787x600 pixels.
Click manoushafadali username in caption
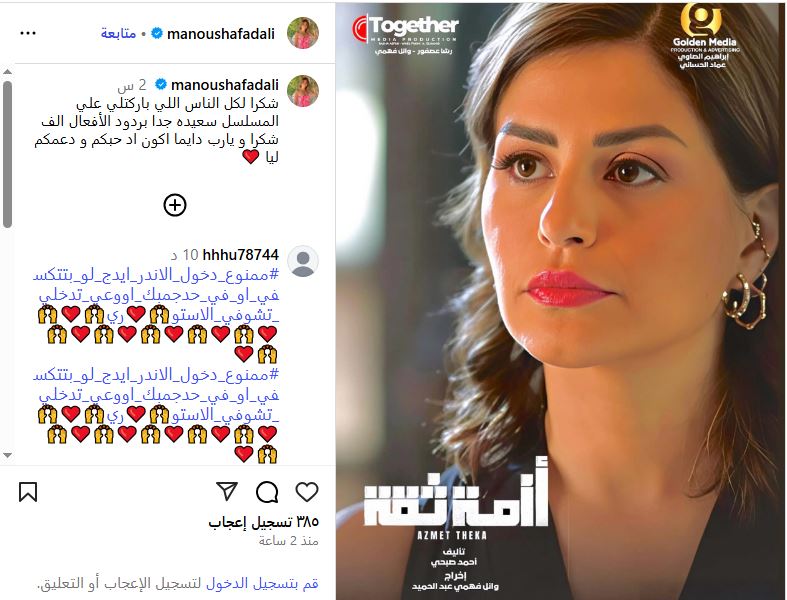[225, 85]
